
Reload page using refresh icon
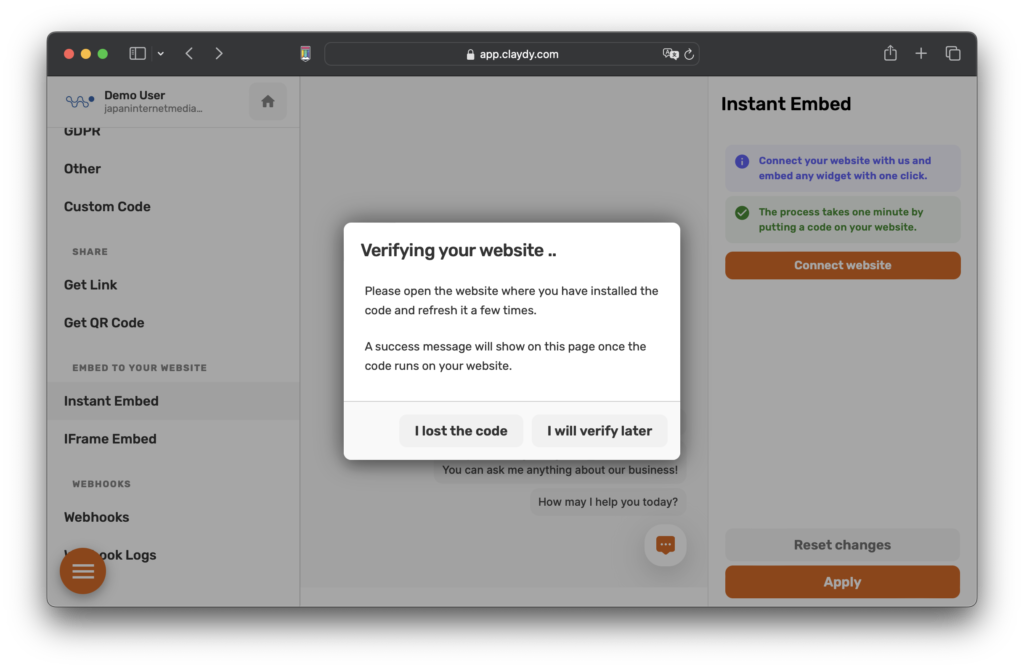tap(689, 54)
